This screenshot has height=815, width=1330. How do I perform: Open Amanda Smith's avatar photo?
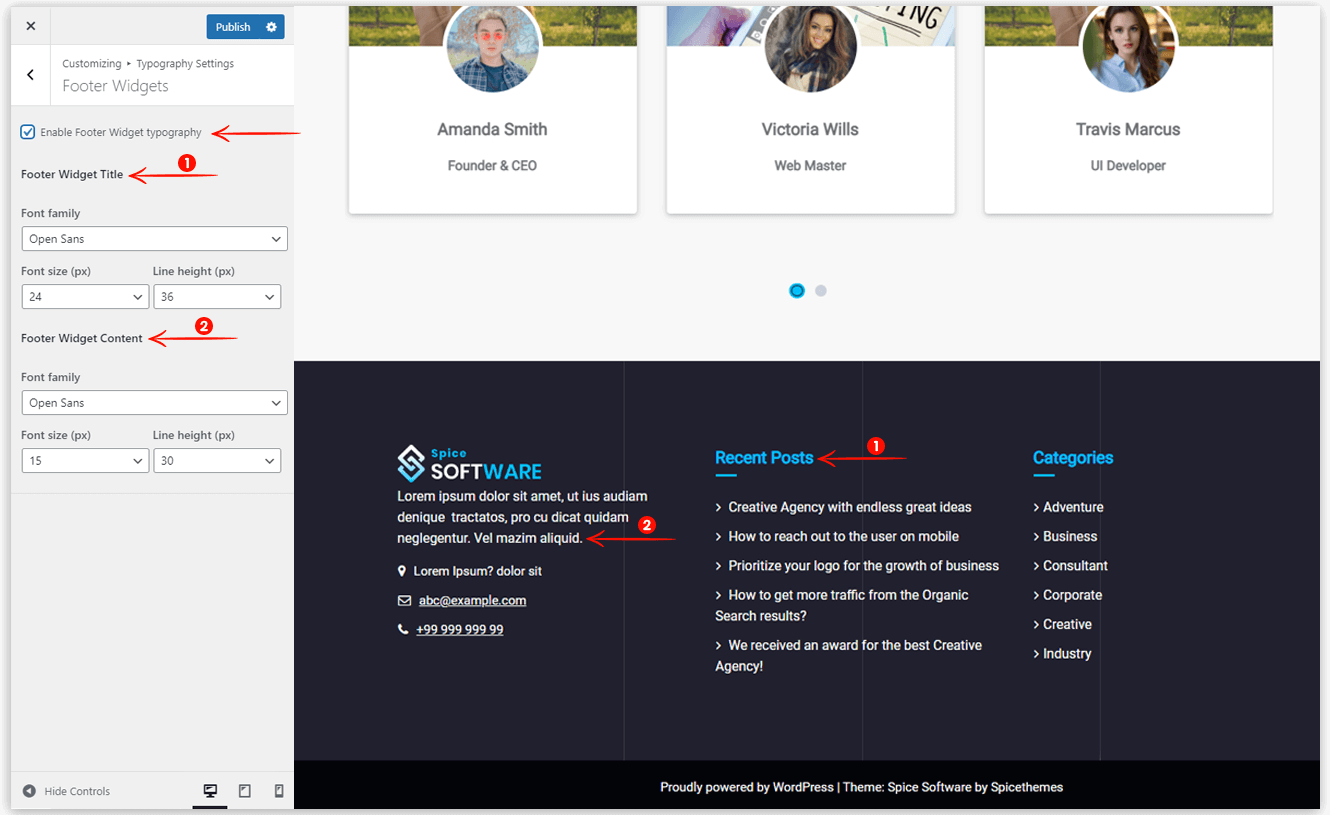point(493,46)
